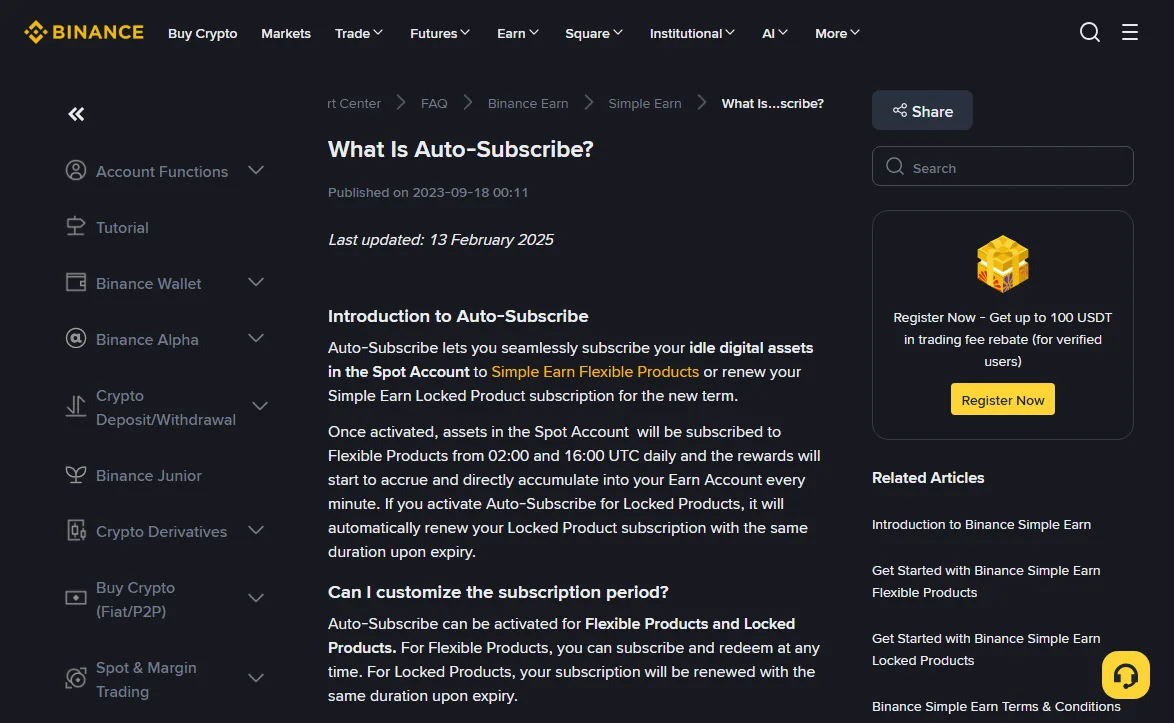Click the Register Now button
1174x723 pixels.
pos(1003,400)
